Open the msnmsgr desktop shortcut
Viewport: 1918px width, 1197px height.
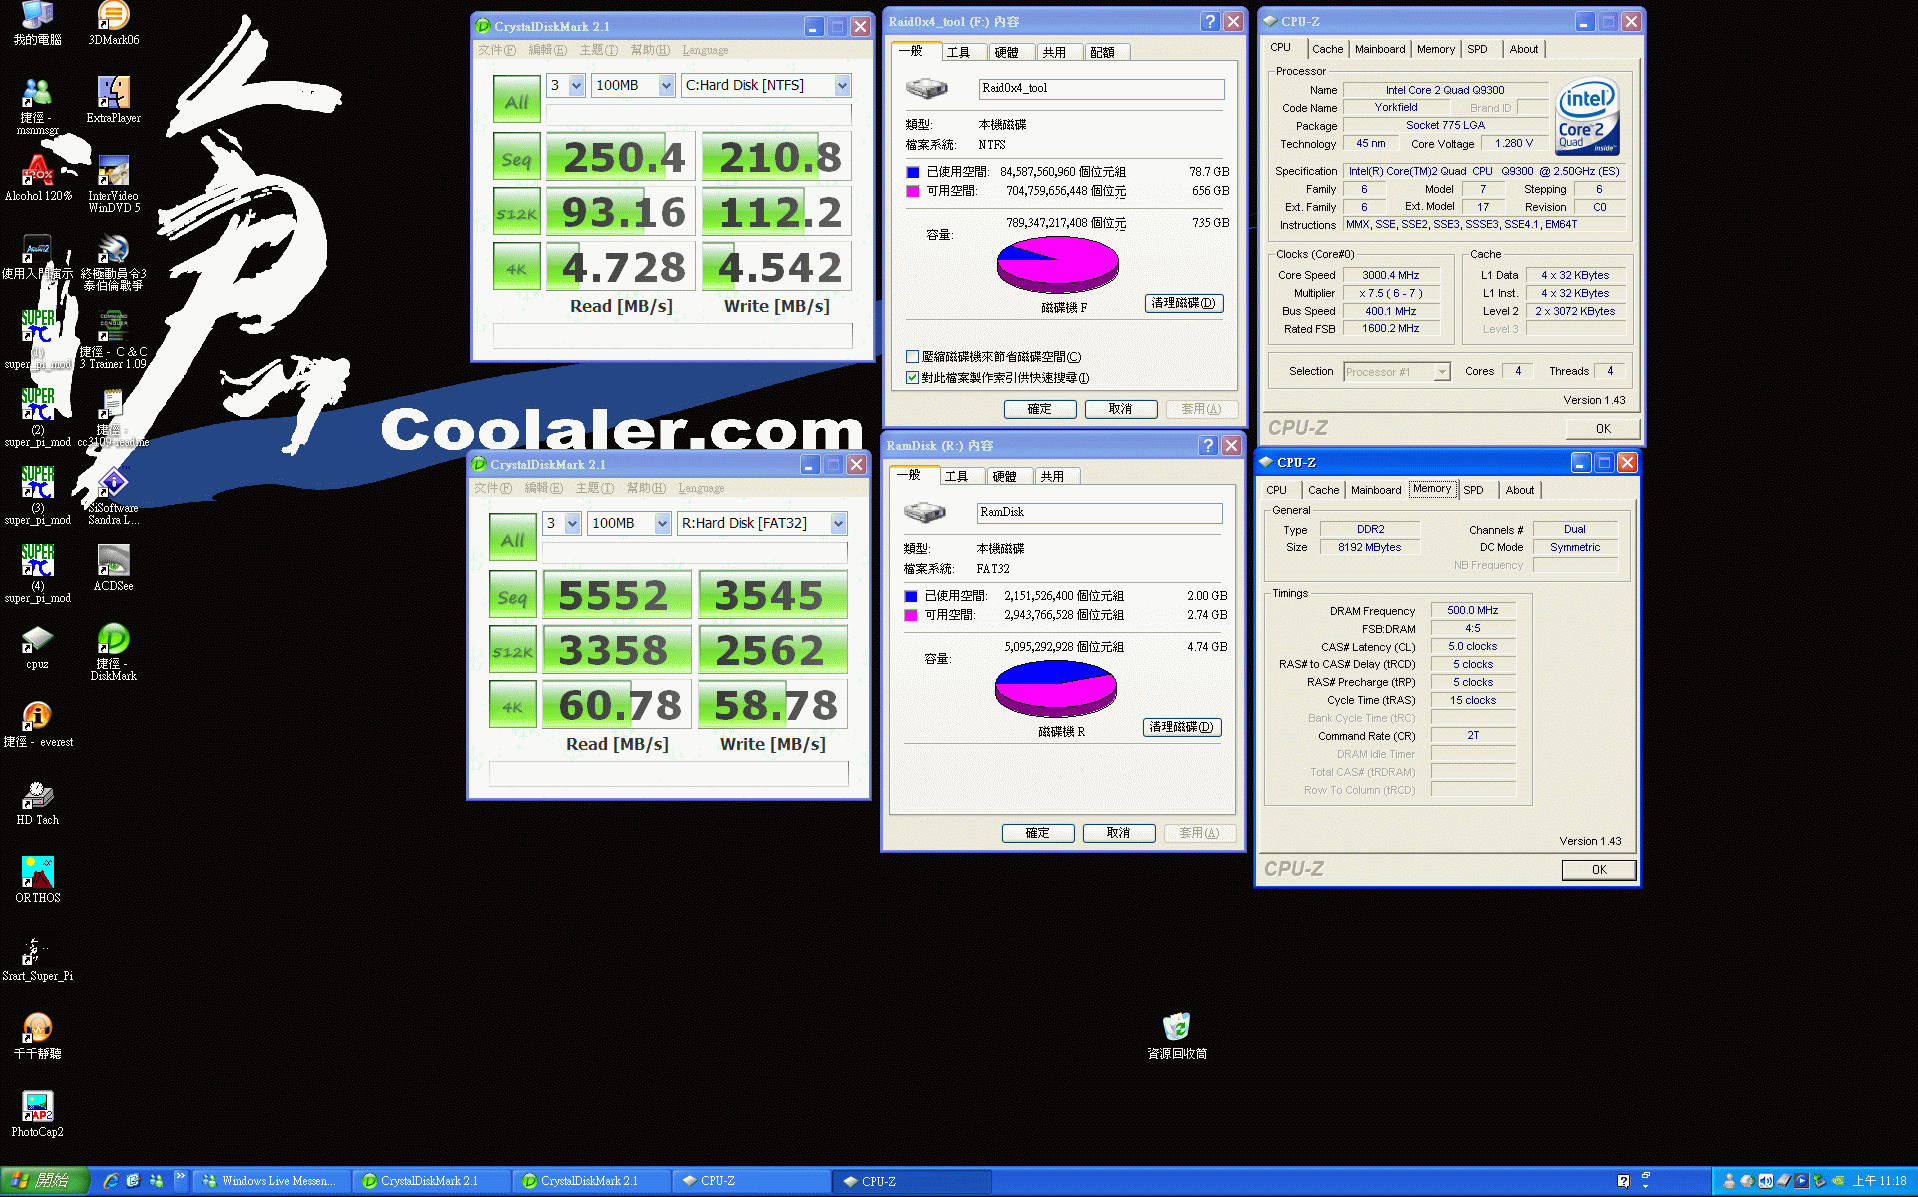[x=38, y=106]
